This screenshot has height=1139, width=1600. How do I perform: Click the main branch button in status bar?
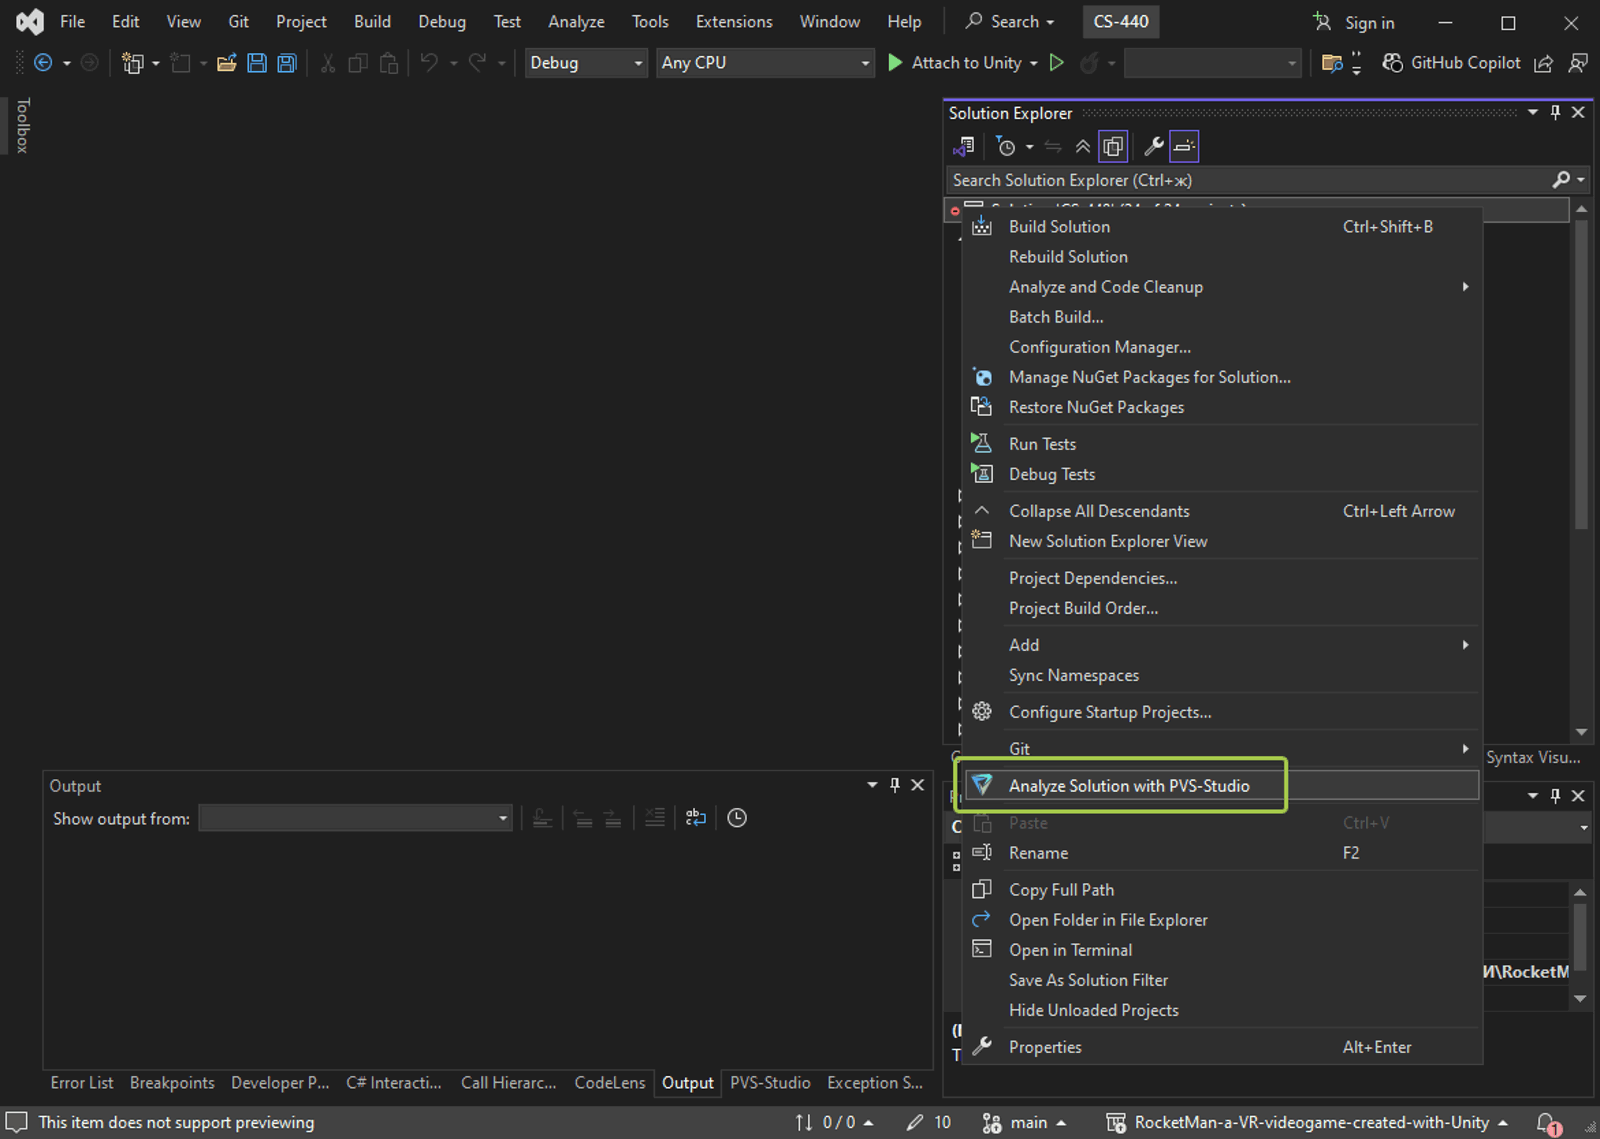[x=1026, y=1123]
